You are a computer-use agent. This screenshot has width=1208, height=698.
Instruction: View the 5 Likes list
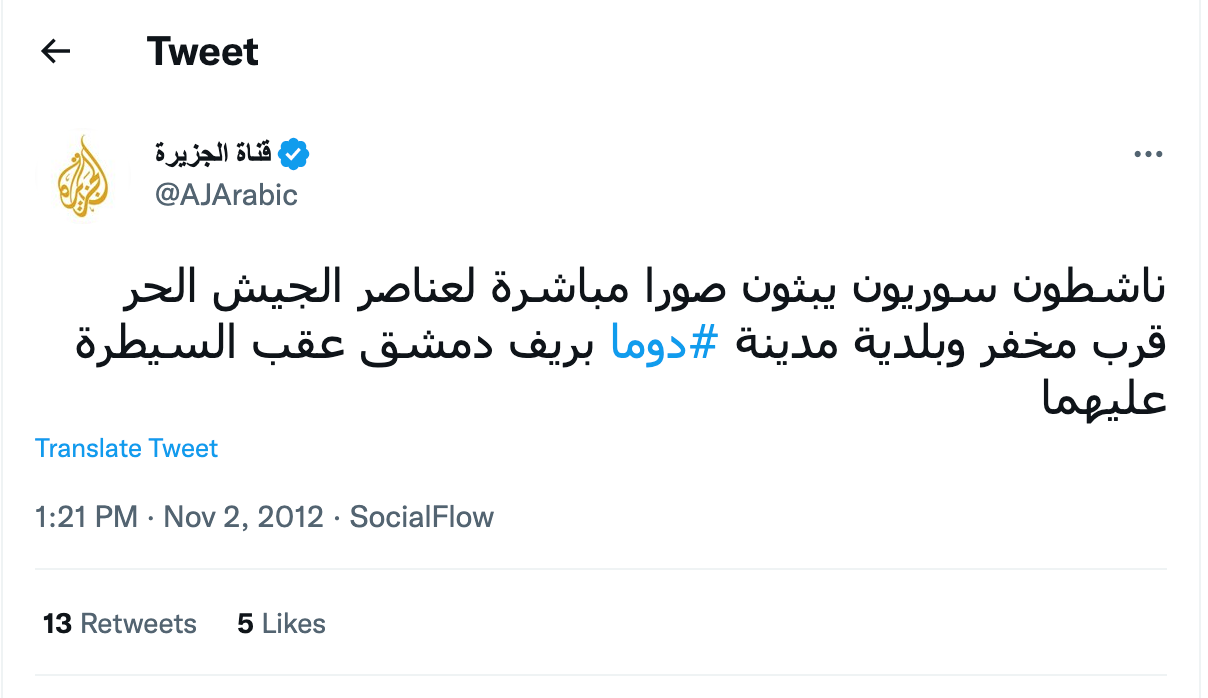tap(281, 624)
